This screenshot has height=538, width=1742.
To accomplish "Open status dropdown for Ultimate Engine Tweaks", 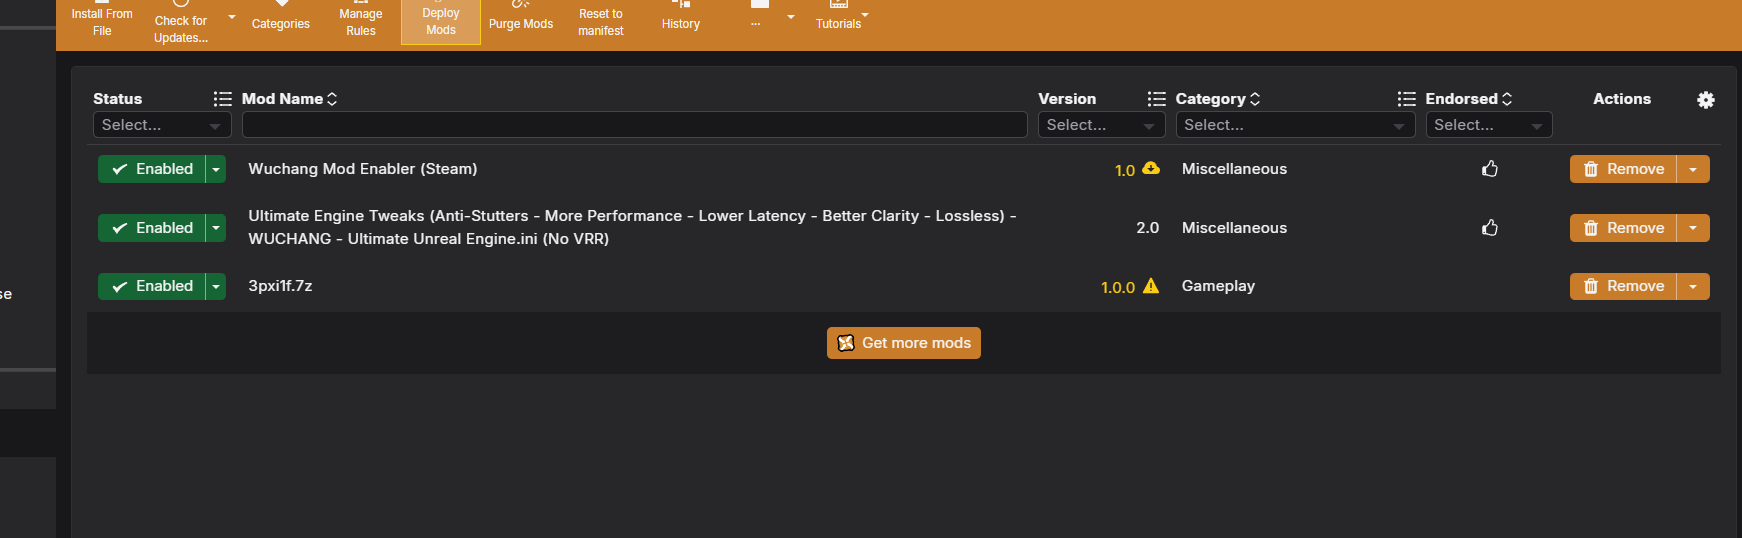I will pyautogui.click(x=216, y=228).
